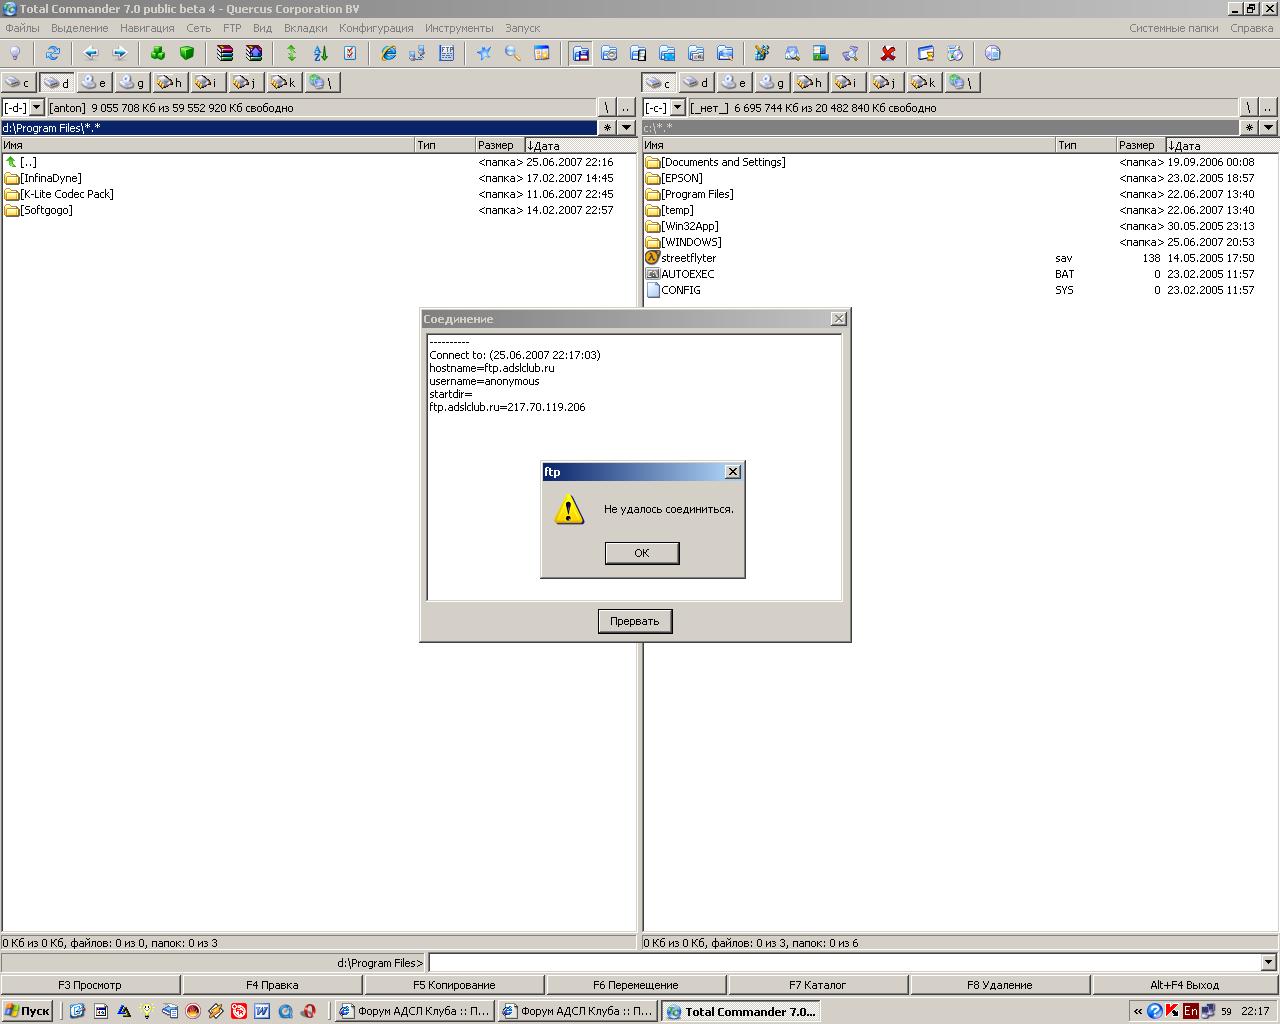
Task: Click the Internet Explorer toolbar icon
Action: pyautogui.click(x=388, y=53)
